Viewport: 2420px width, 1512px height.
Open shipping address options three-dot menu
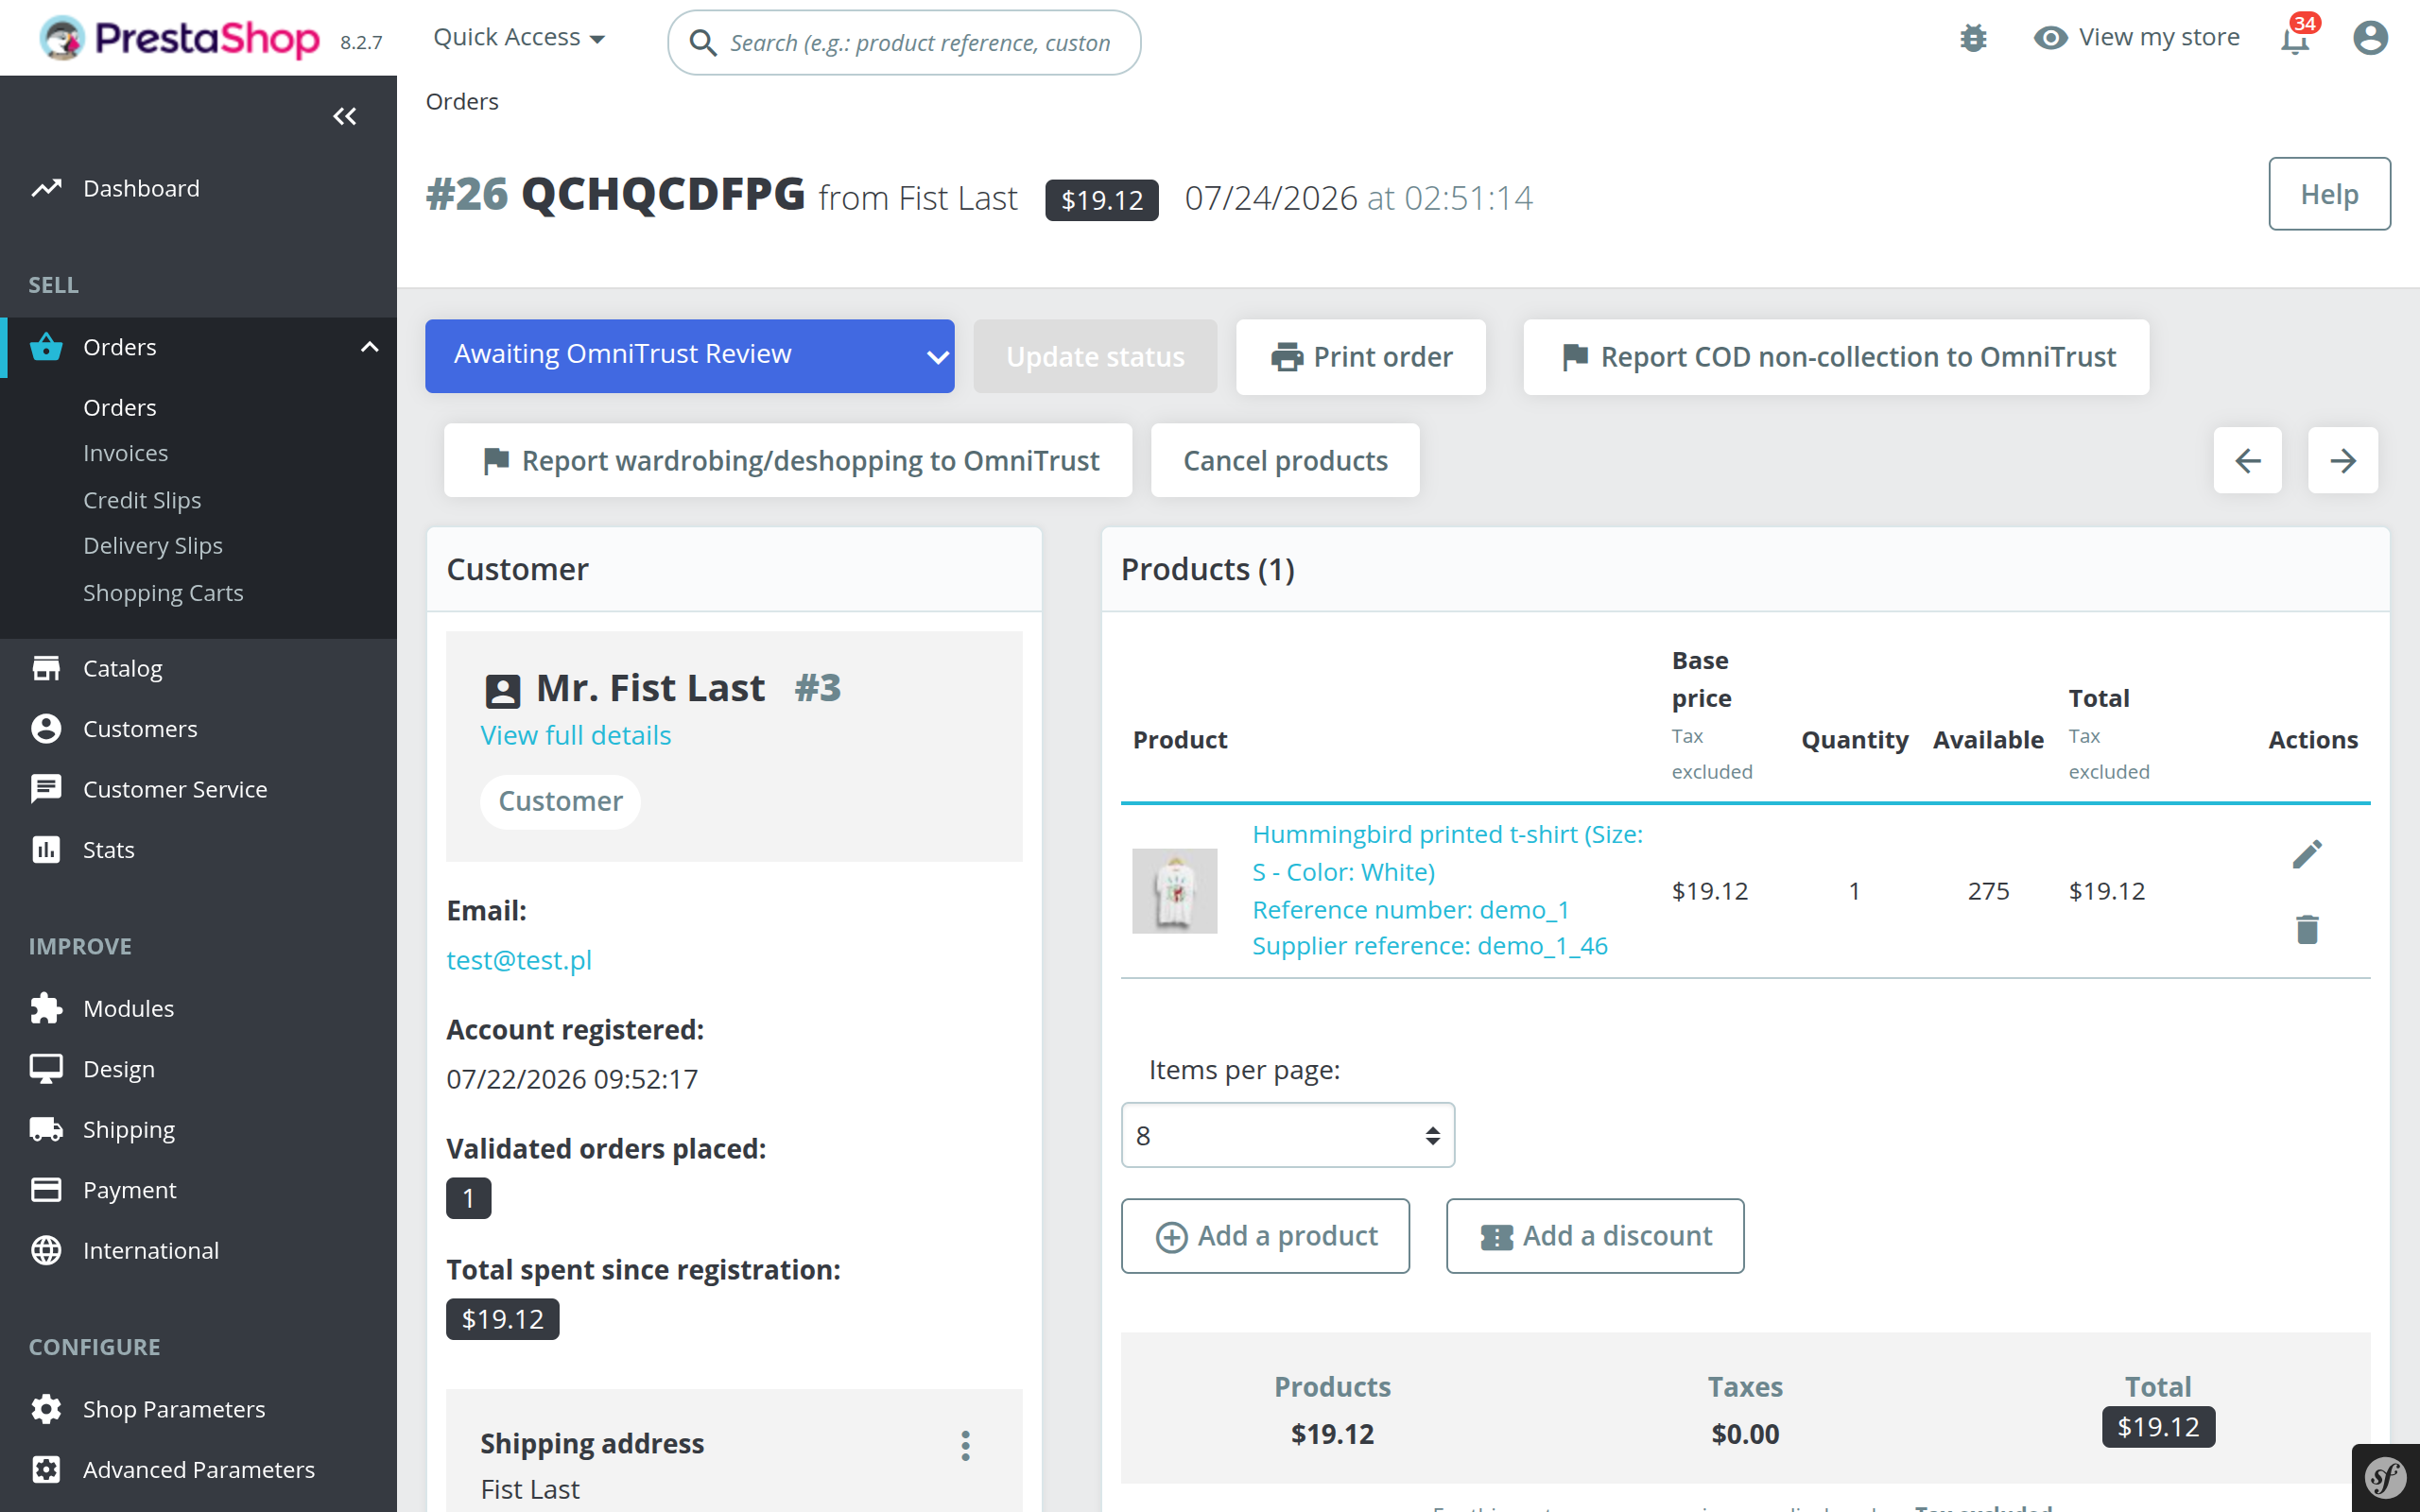point(965,1444)
